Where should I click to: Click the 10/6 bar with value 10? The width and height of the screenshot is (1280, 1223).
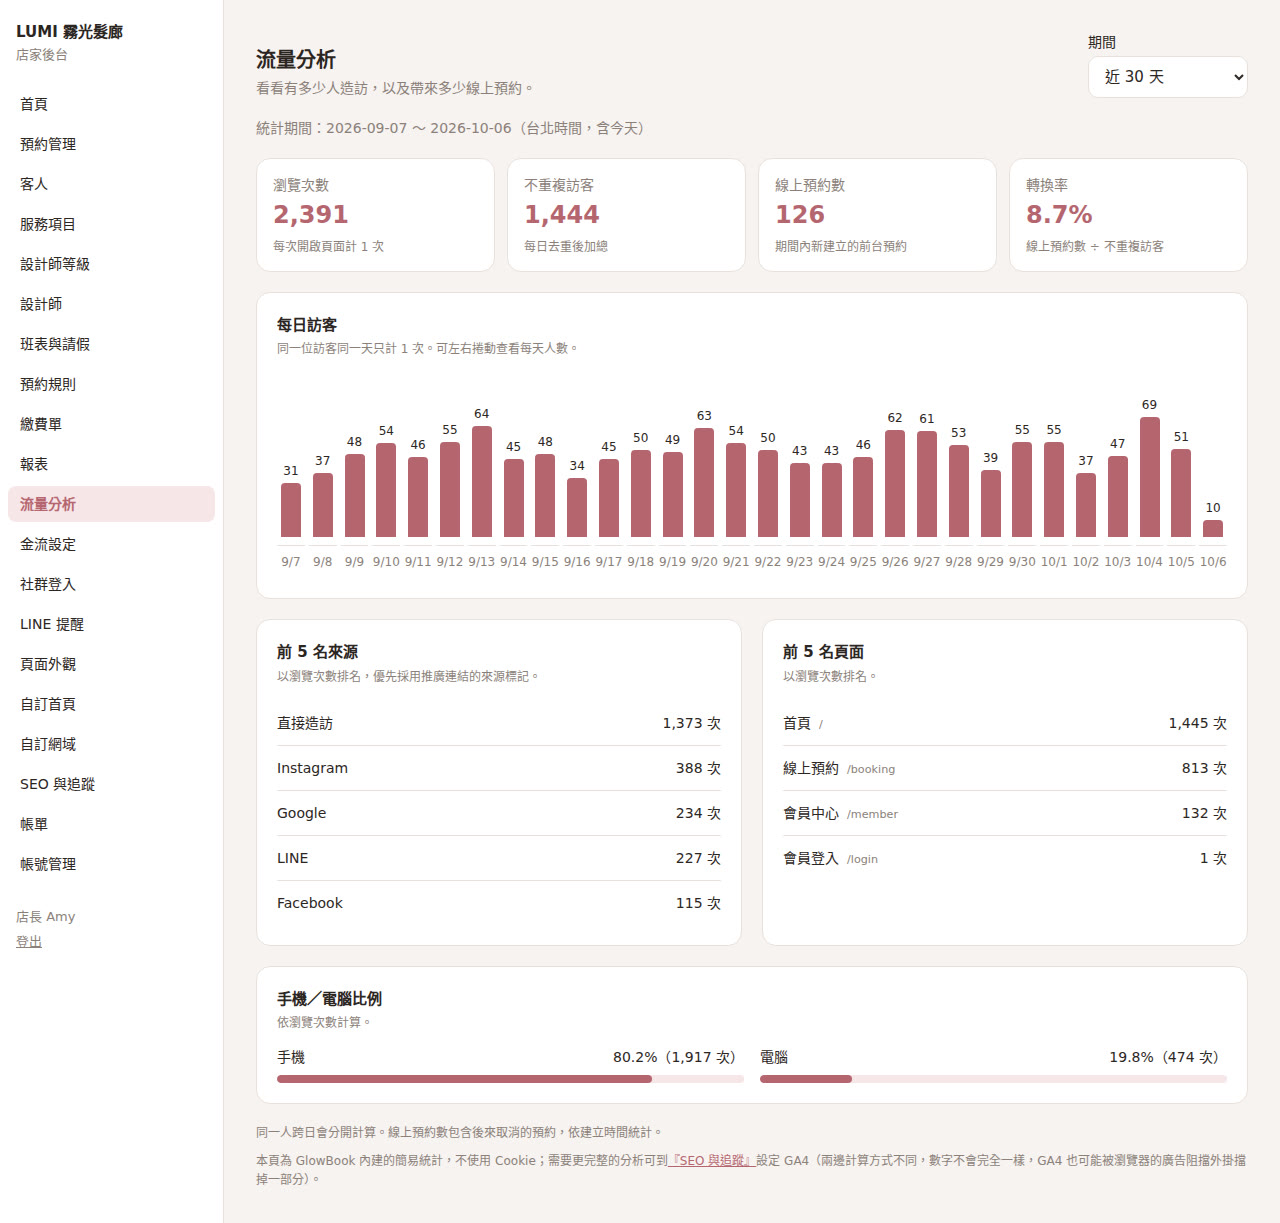click(1213, 528)
